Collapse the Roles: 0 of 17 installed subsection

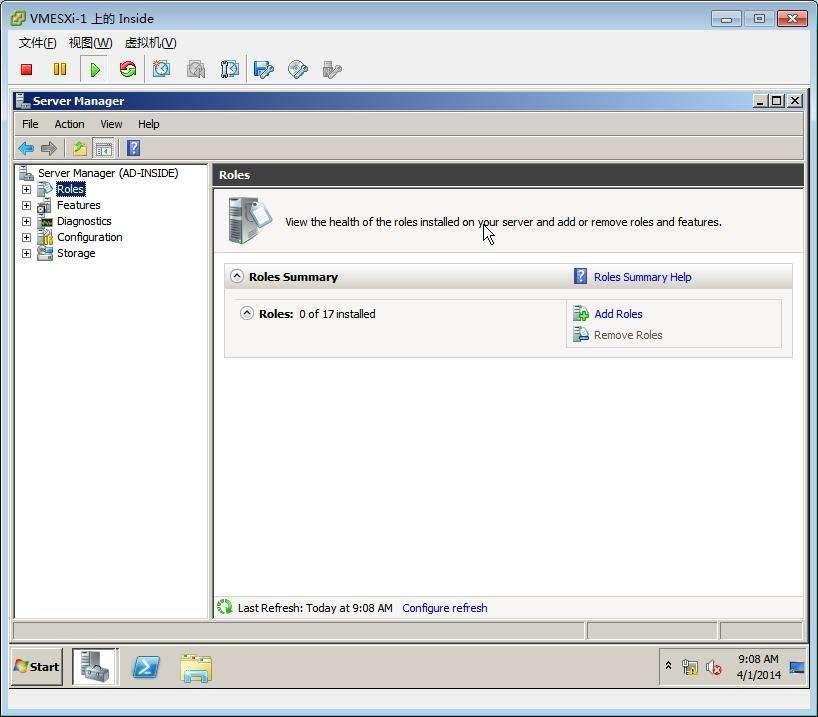247,313
